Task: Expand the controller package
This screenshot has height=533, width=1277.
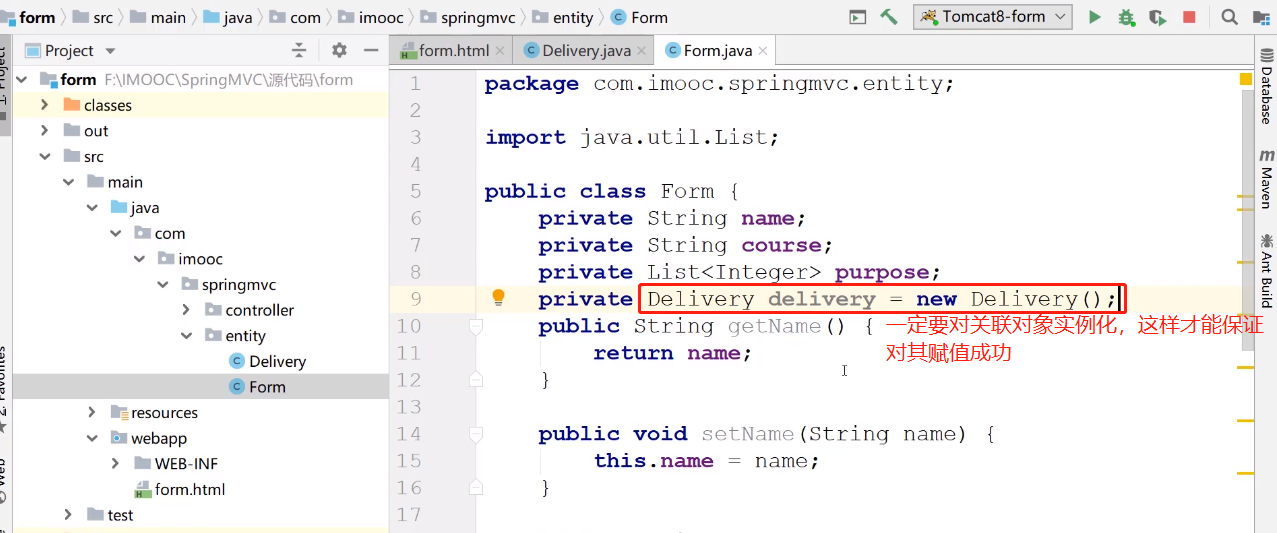Action: (x=186, y=310)
